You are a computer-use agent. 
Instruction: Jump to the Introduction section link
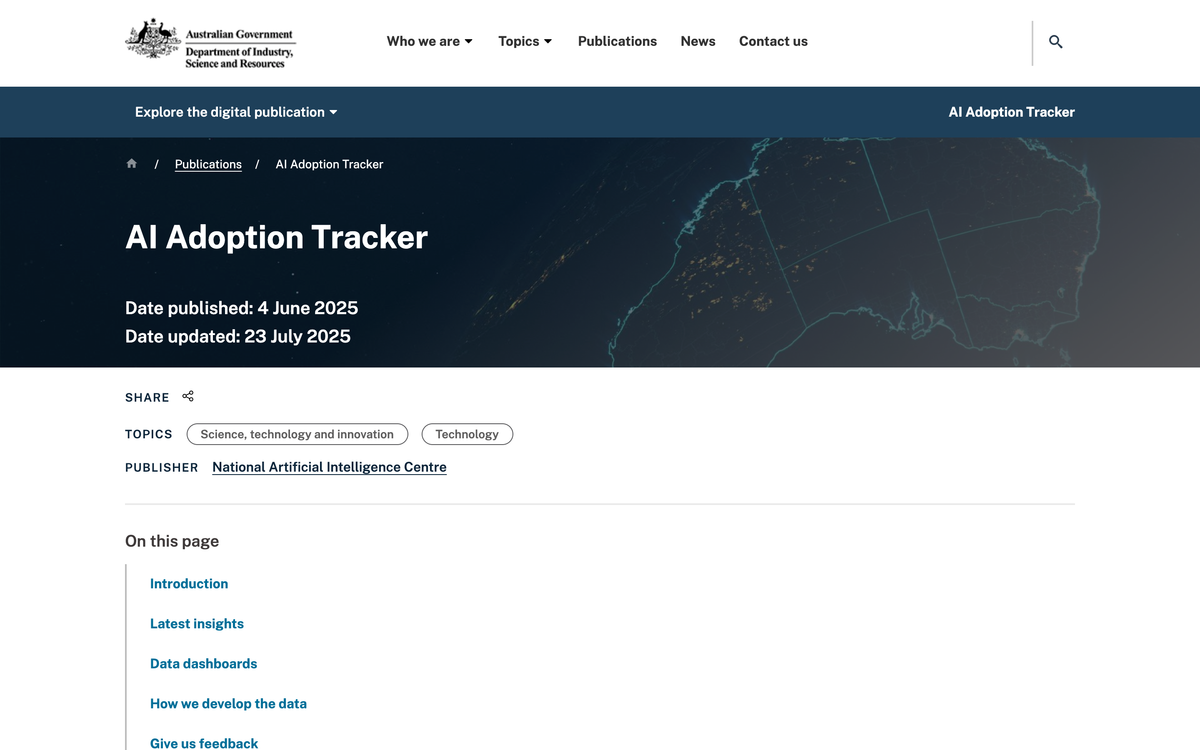click(189, 583)
